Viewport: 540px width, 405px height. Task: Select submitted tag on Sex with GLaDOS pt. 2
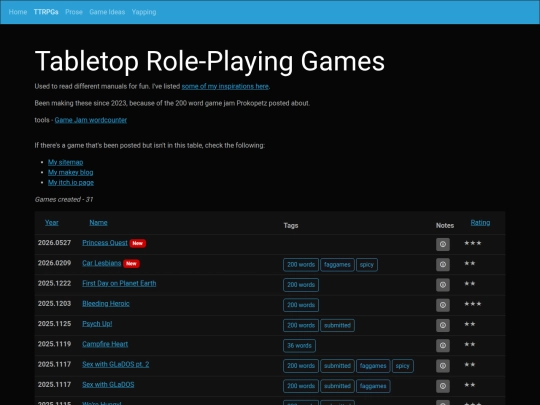tap(338, 366)
